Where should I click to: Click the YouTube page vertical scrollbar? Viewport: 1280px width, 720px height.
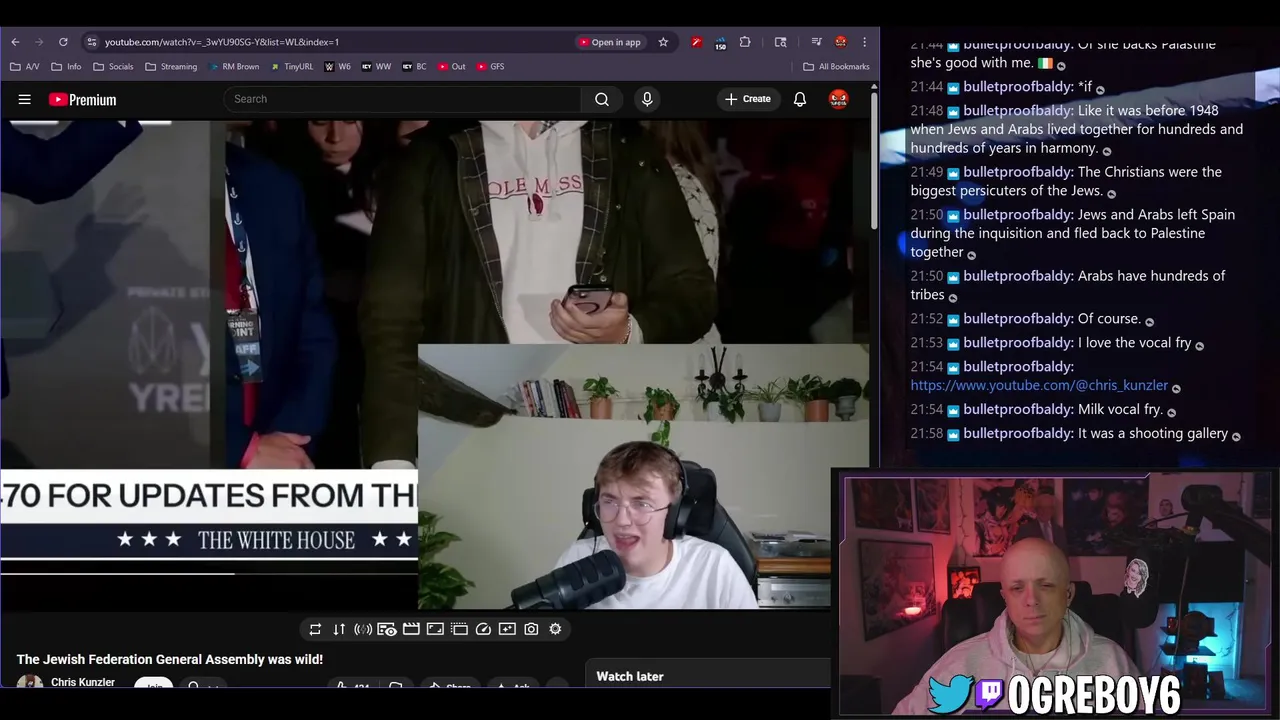point(874,158)
